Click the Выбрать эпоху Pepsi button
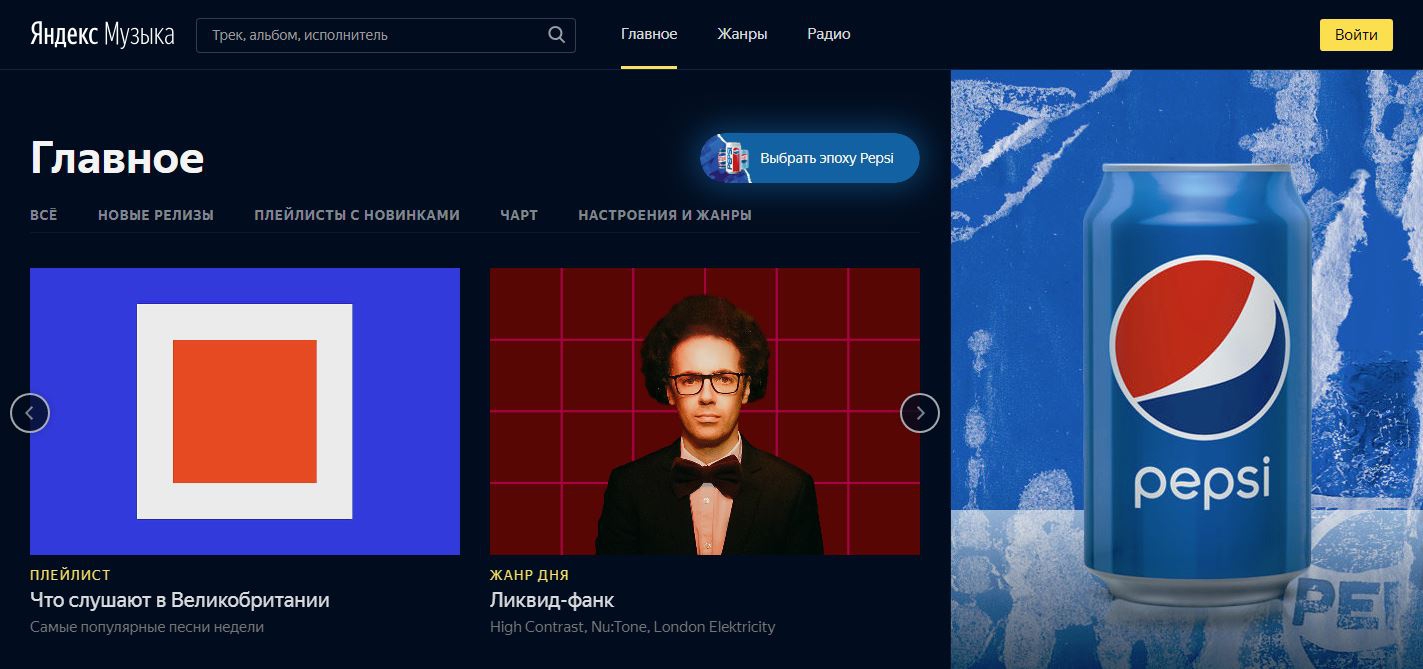Screen dimensions: 1423x669 pyautogui.click(x=810, y=158)
